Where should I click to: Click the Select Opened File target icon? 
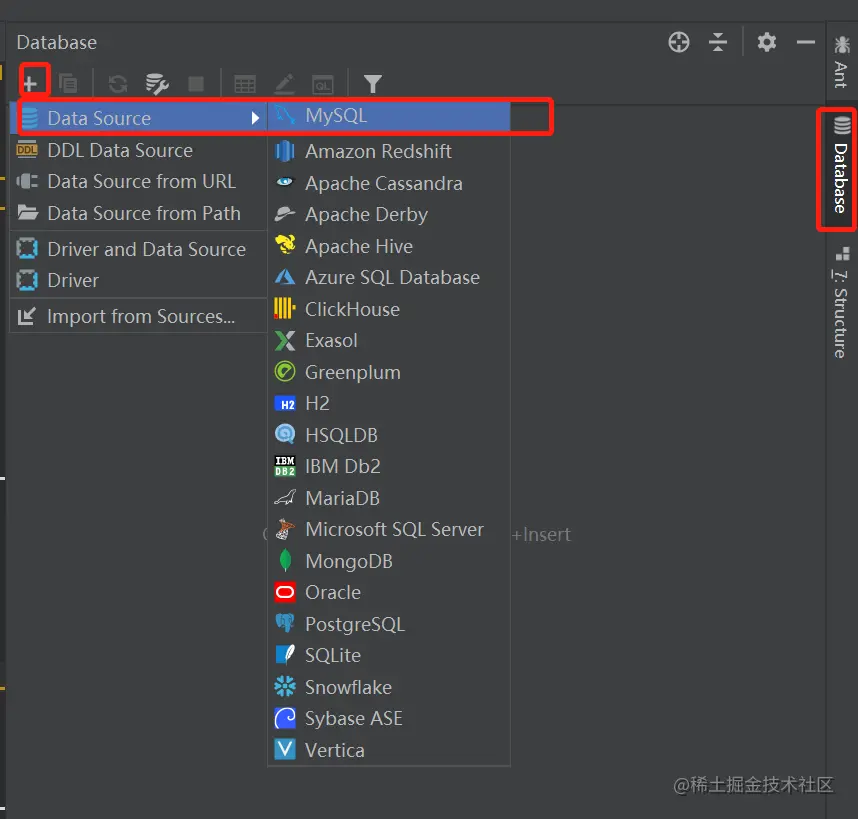[x=679, y=42]
